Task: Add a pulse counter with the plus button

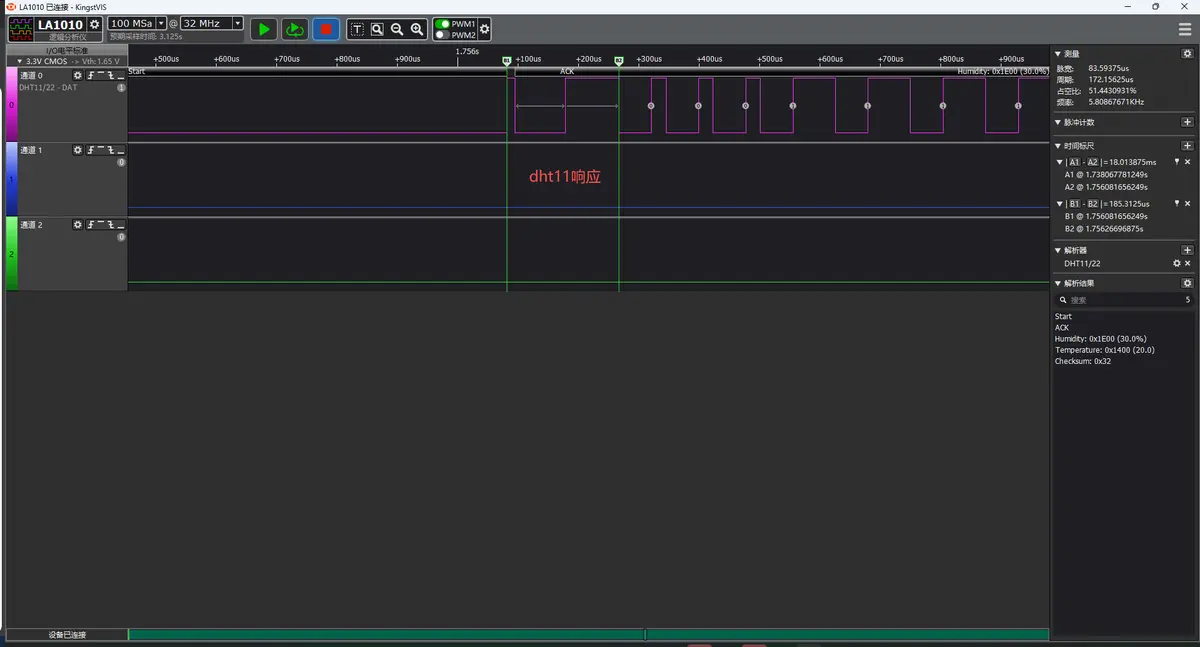Action: pos(1188,122)
